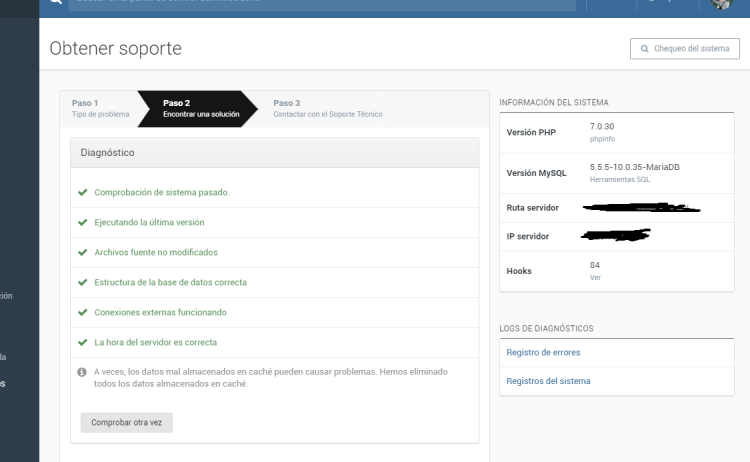Open Registro de errores log

coord(543,352)
